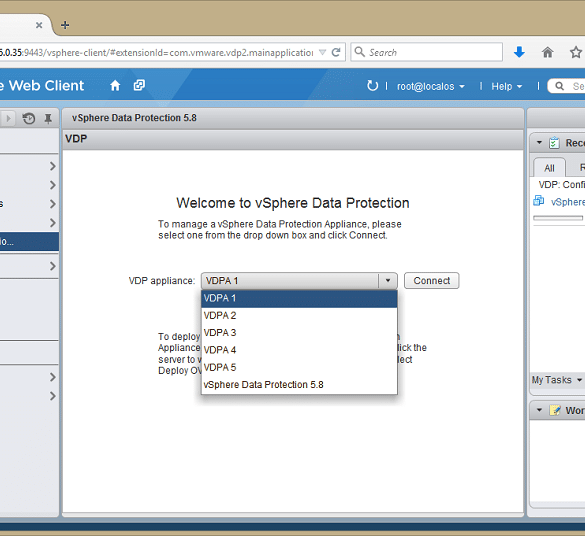Reload the page from address bar
Viewport: 585px width, 536px height.
tap(336, 52)
